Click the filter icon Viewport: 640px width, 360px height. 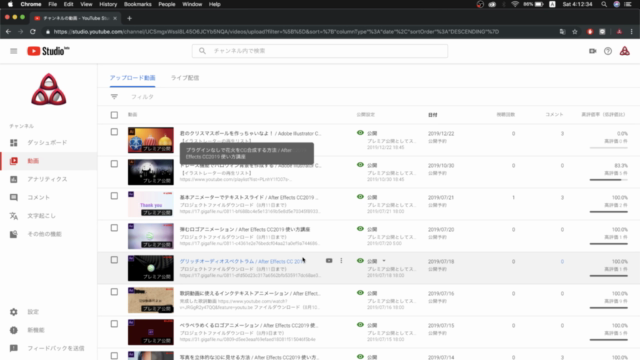point(114,97)
